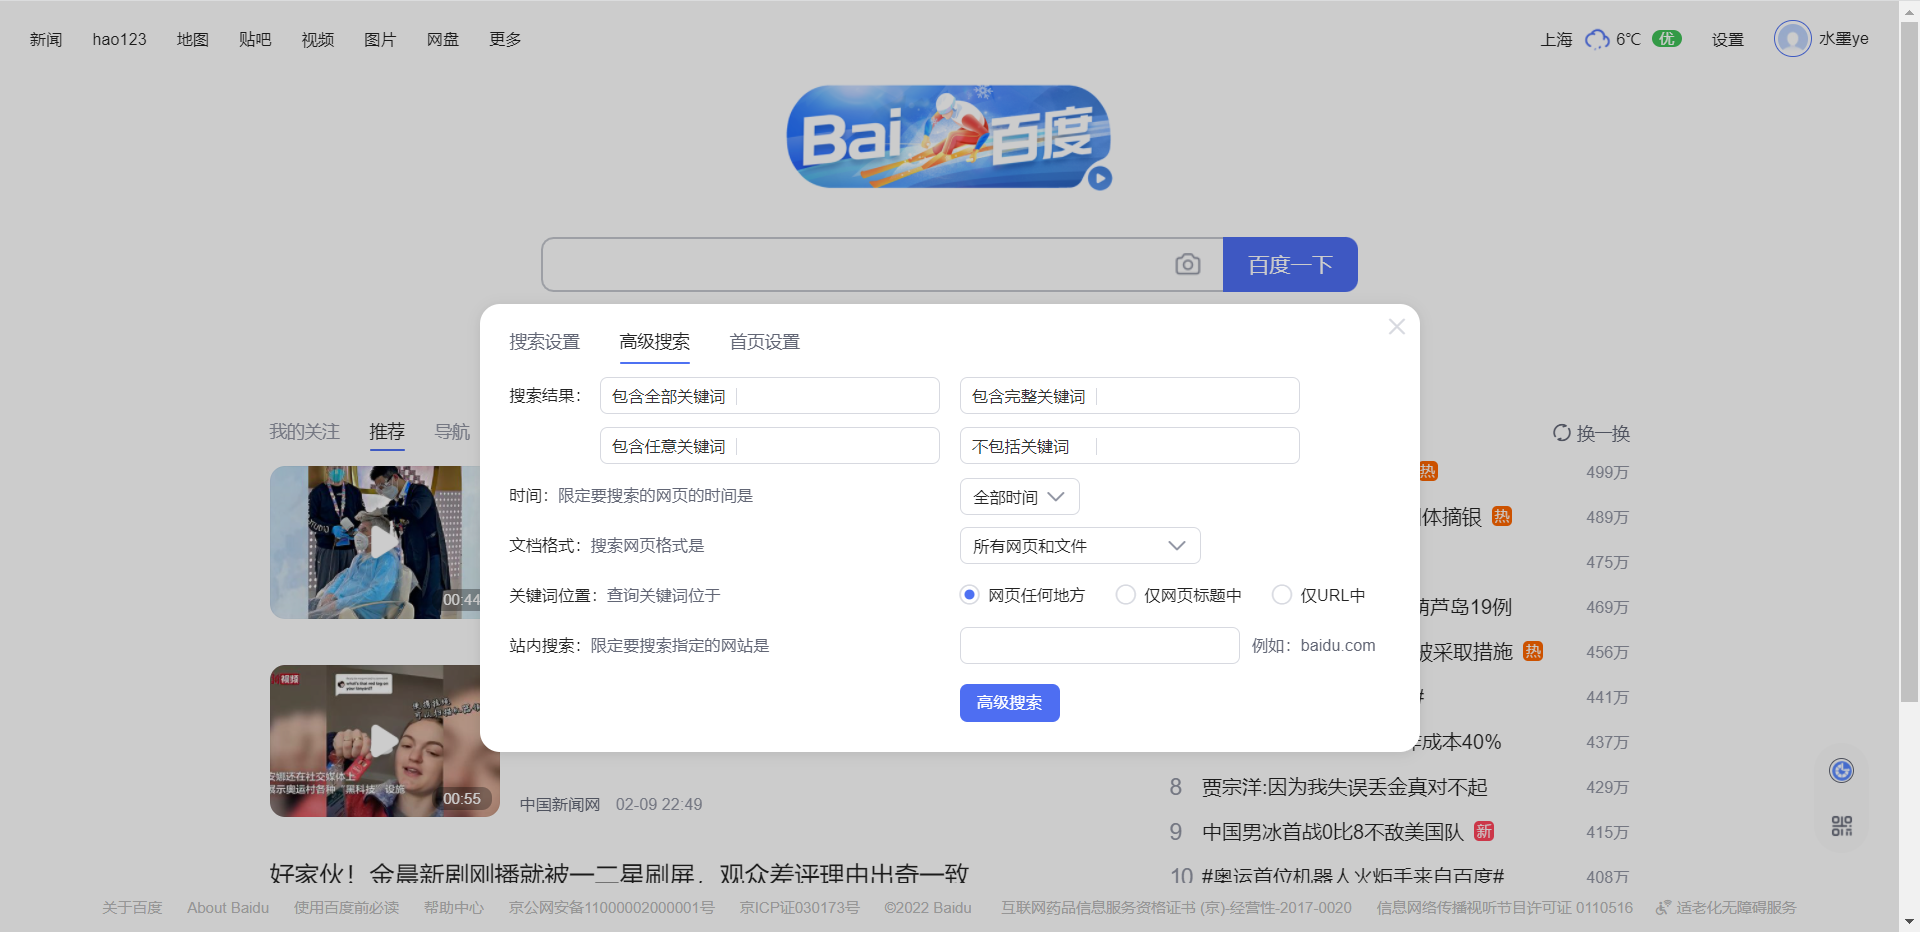
Task: Switch to the 首页设置 tab
Action: point(764,342)
